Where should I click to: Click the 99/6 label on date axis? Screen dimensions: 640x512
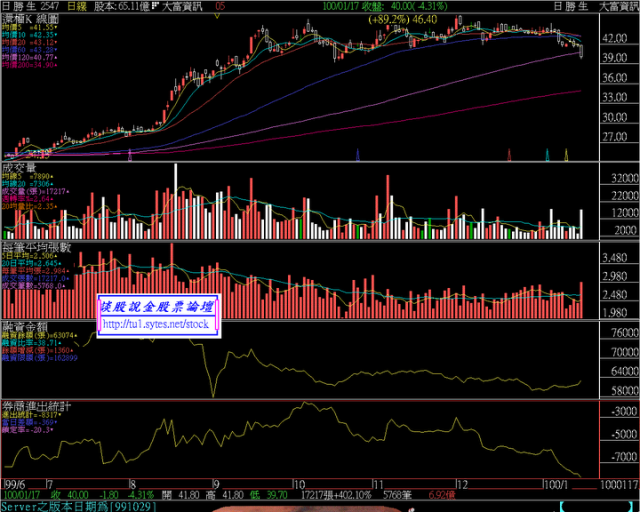[16, 485]
